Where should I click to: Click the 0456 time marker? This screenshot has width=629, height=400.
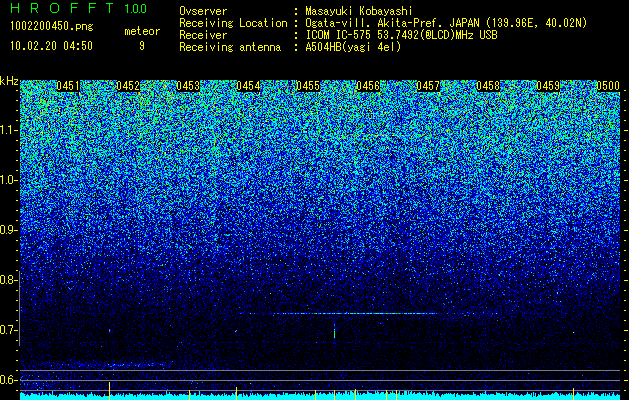(368, 86)
